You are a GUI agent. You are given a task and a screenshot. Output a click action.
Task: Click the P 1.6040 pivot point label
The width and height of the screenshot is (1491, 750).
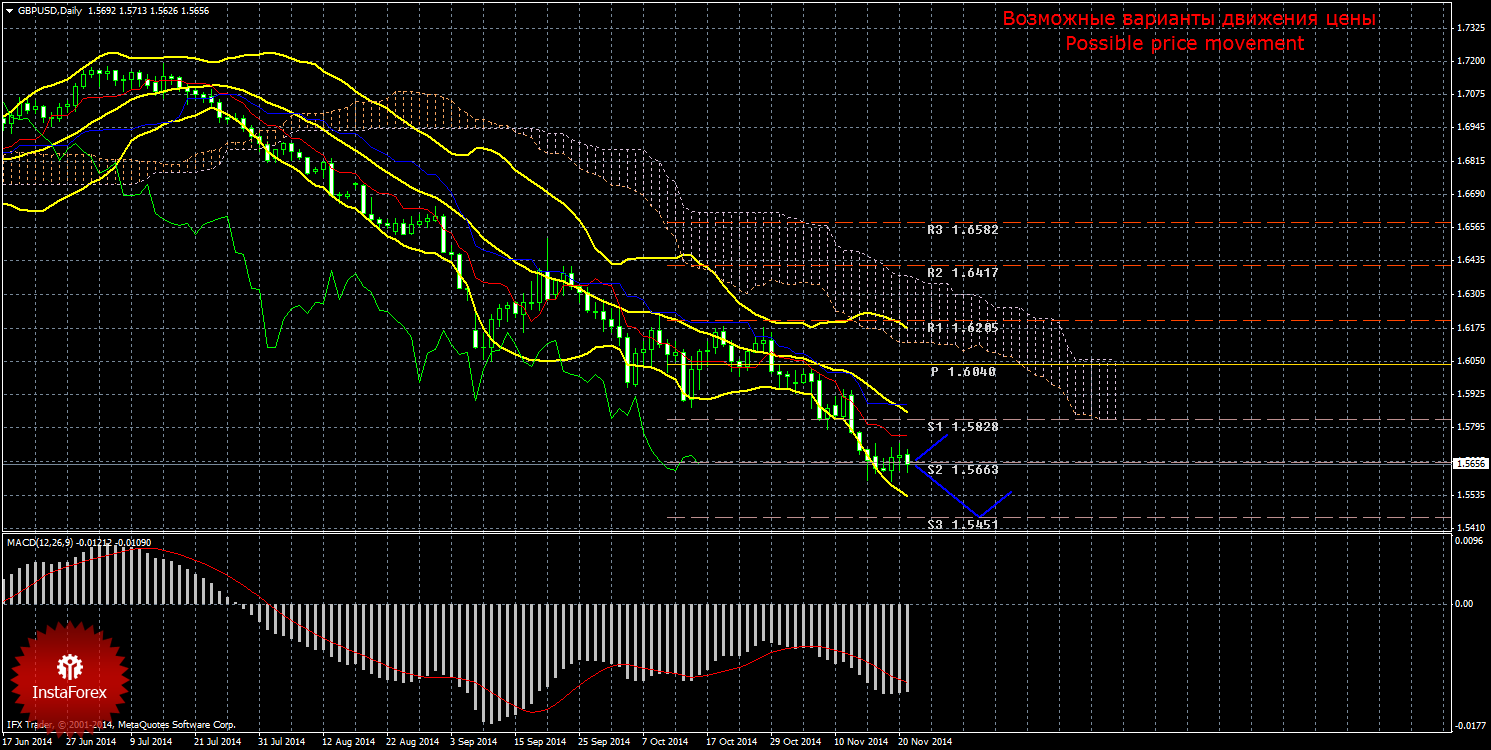(964, 371)
